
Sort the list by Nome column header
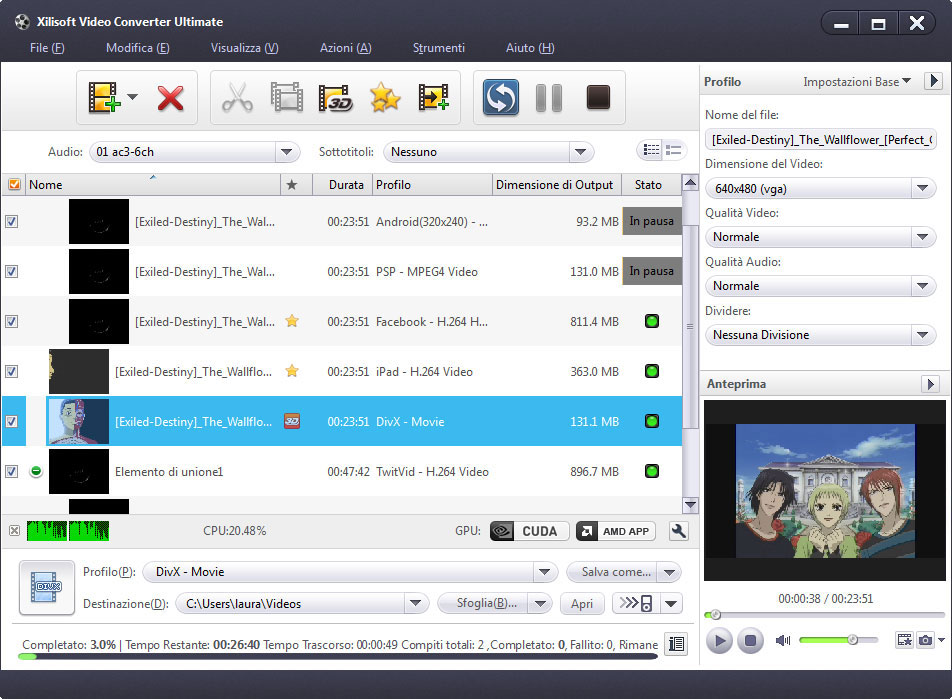(152, 185)
